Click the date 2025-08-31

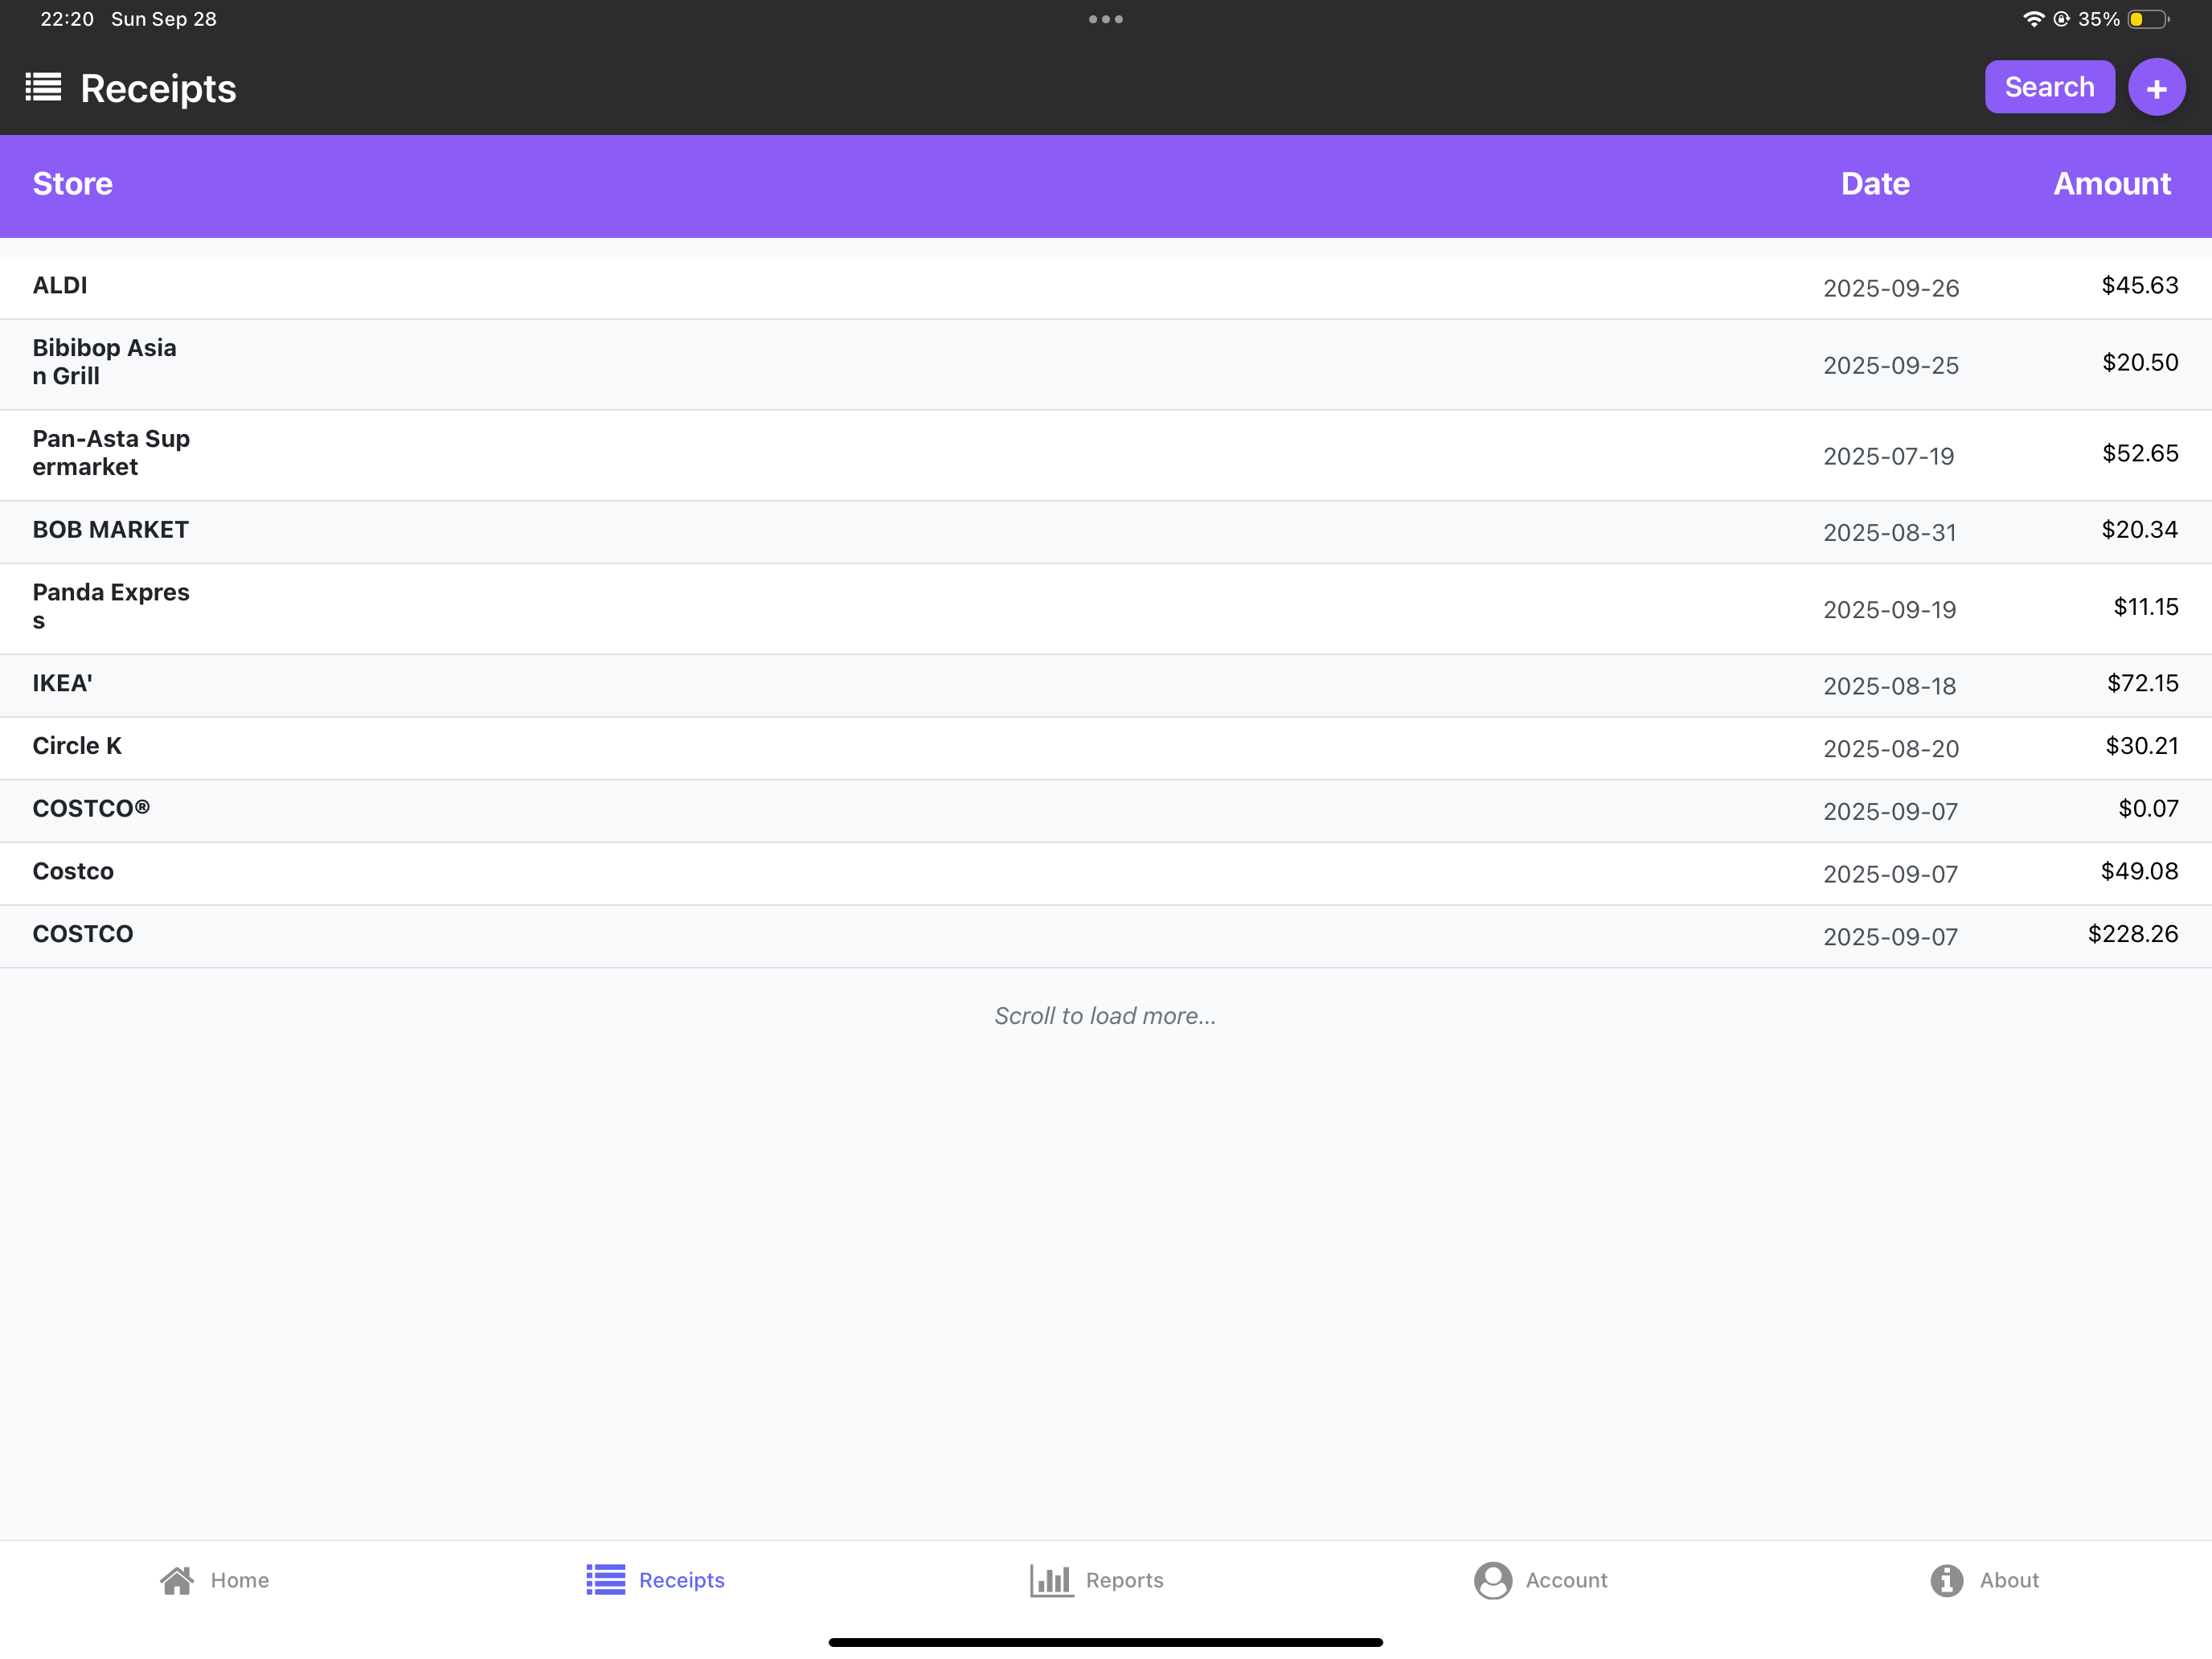(x=1889, y=533)
